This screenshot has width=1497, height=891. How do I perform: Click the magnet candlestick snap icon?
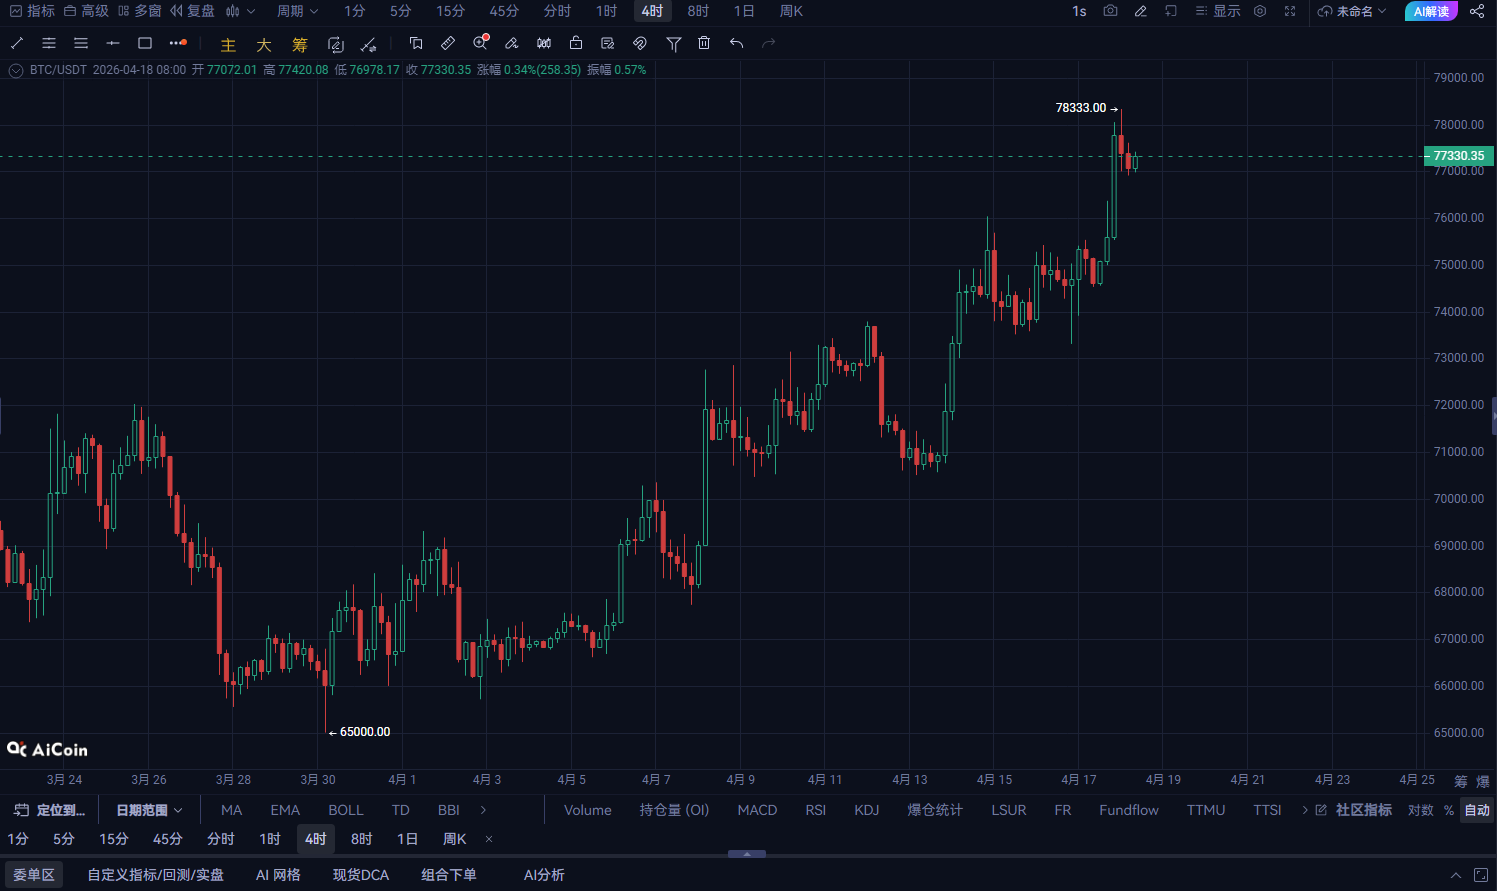[x=544, y=44]
